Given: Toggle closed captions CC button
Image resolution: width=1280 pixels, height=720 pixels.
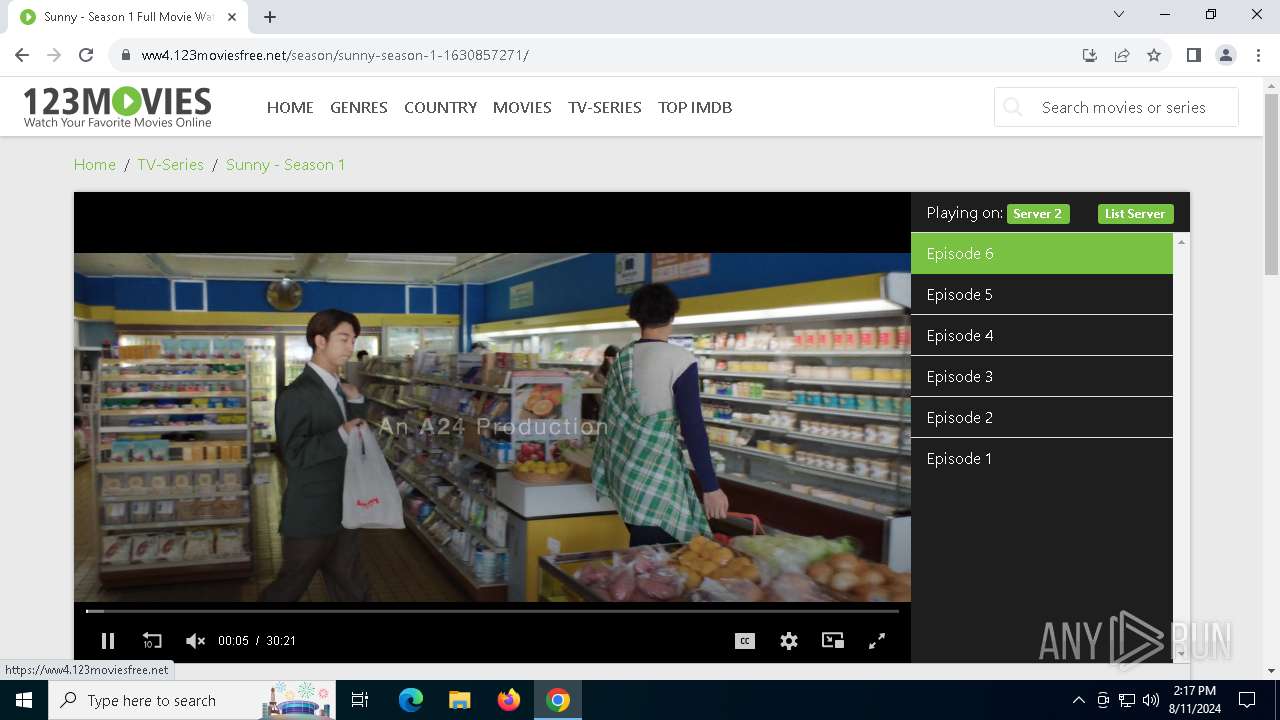Looking at the screenshot, I should coord(745,641).
